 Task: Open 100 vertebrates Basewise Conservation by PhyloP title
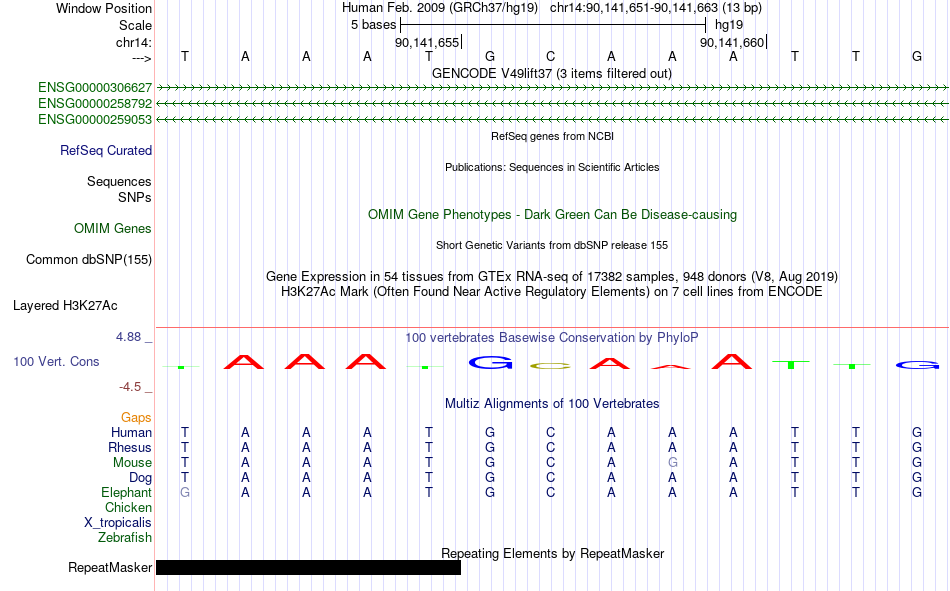pyautogui.click(x=552, y=338)
